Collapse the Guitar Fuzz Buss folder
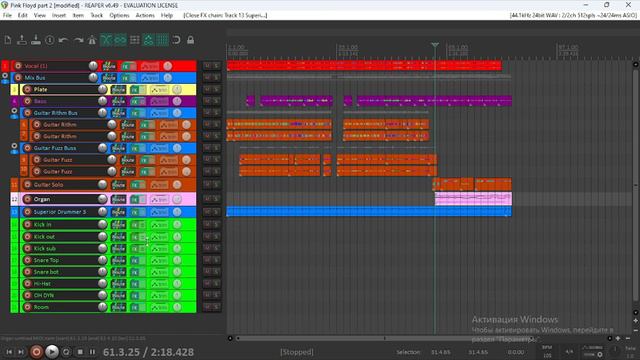 tap(14, 146)
